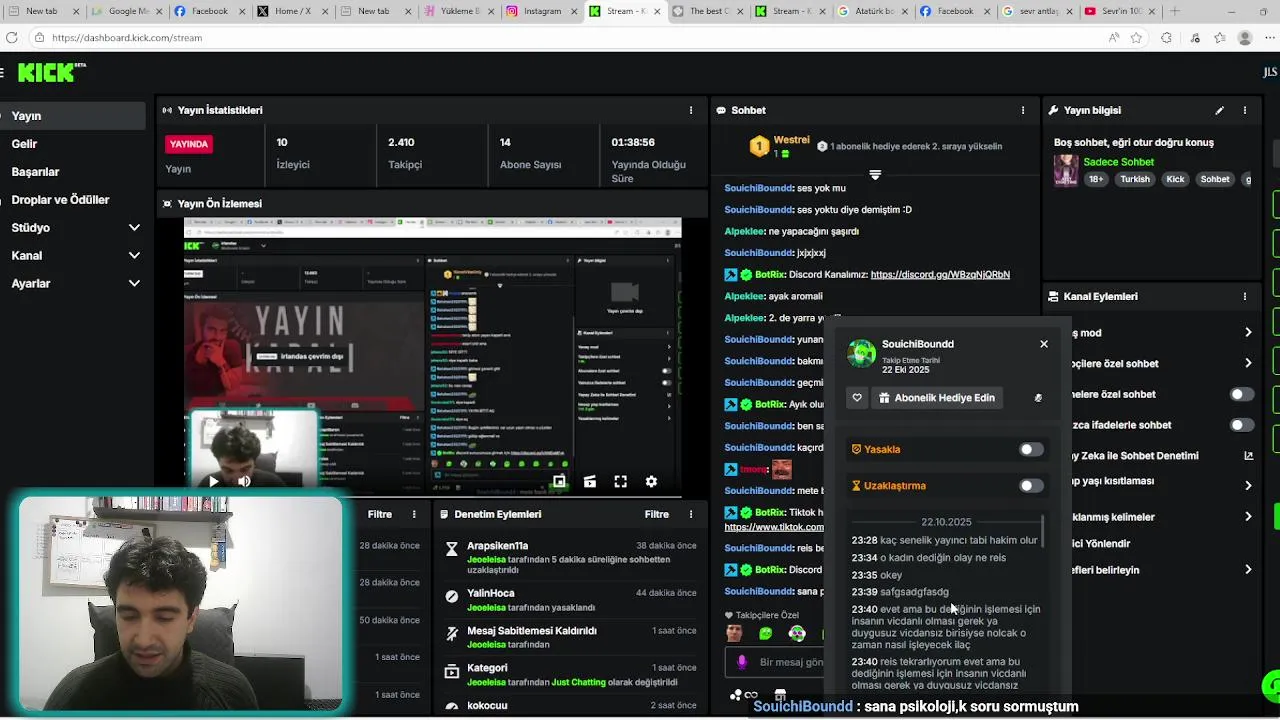Close the SouichiBoundd user card

1043,344
